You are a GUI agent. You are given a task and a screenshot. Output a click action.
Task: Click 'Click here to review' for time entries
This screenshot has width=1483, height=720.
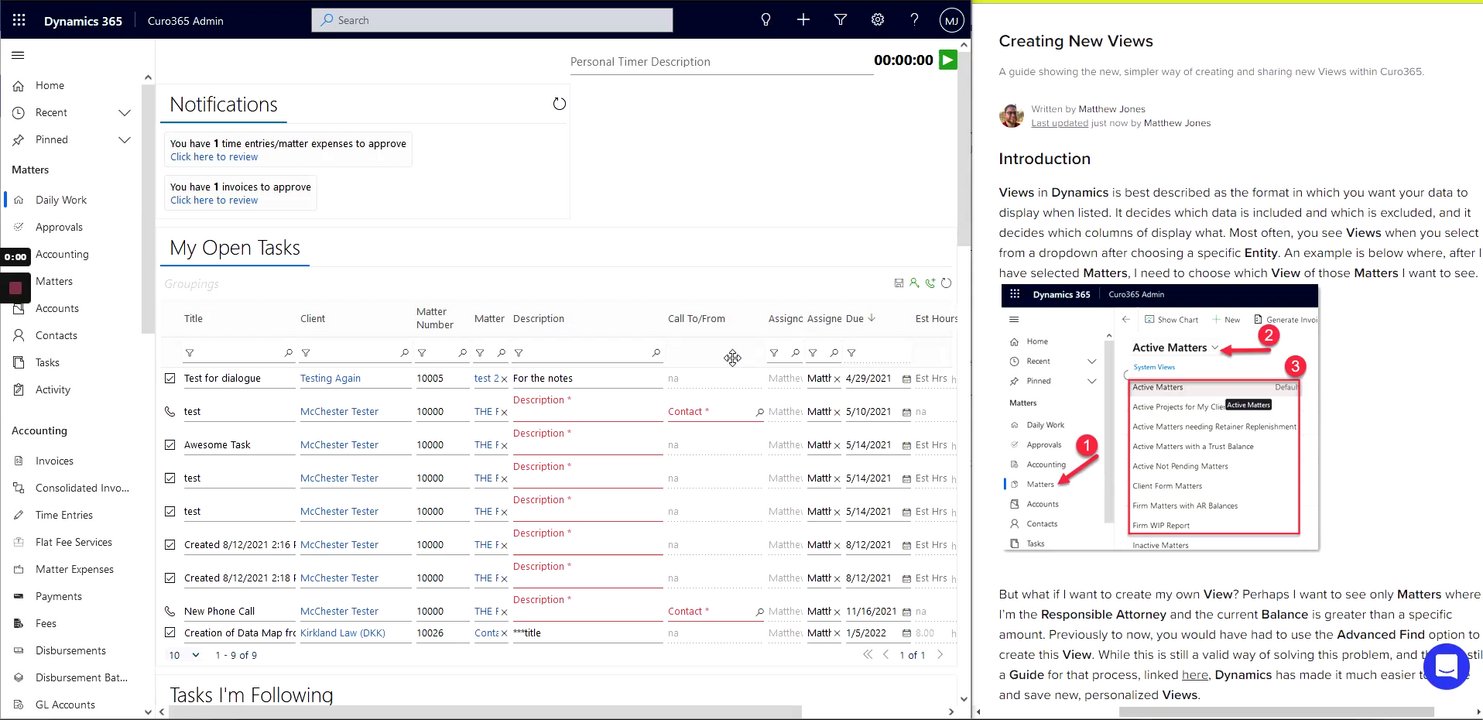pos(214,157)
